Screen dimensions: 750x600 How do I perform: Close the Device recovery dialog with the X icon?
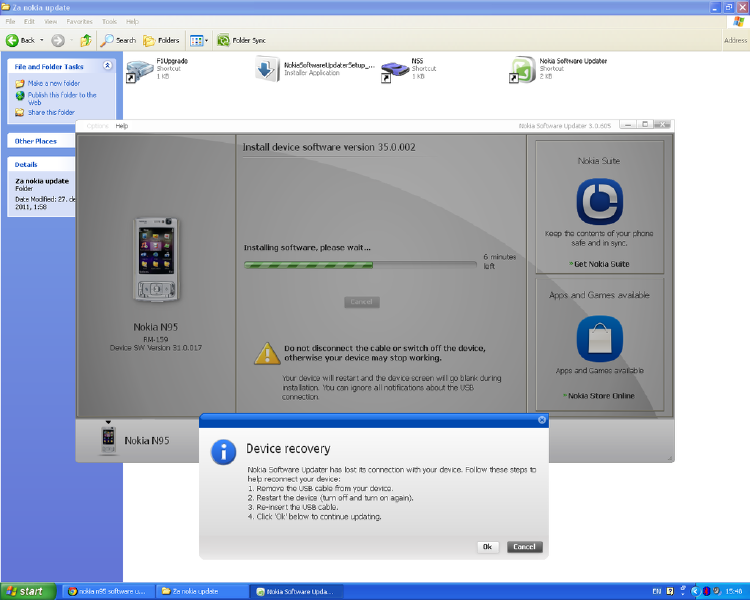(x=542, y=420)
